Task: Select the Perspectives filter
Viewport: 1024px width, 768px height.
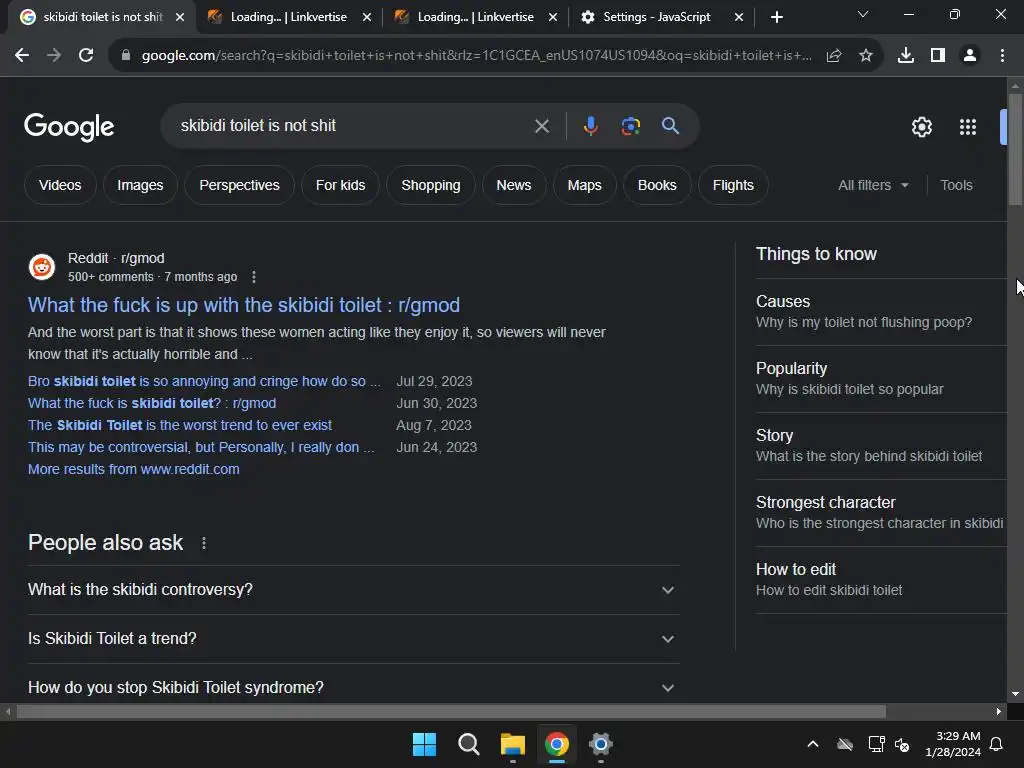Action: click(240, 185)
